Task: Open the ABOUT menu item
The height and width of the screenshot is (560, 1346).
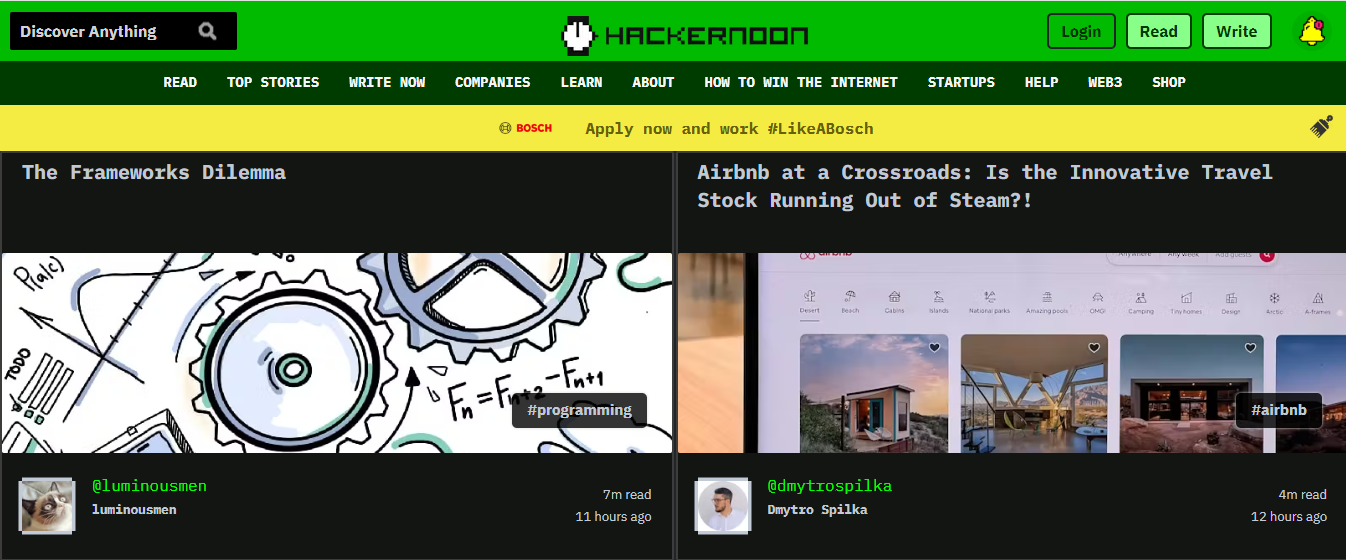Action: (654, 82)
